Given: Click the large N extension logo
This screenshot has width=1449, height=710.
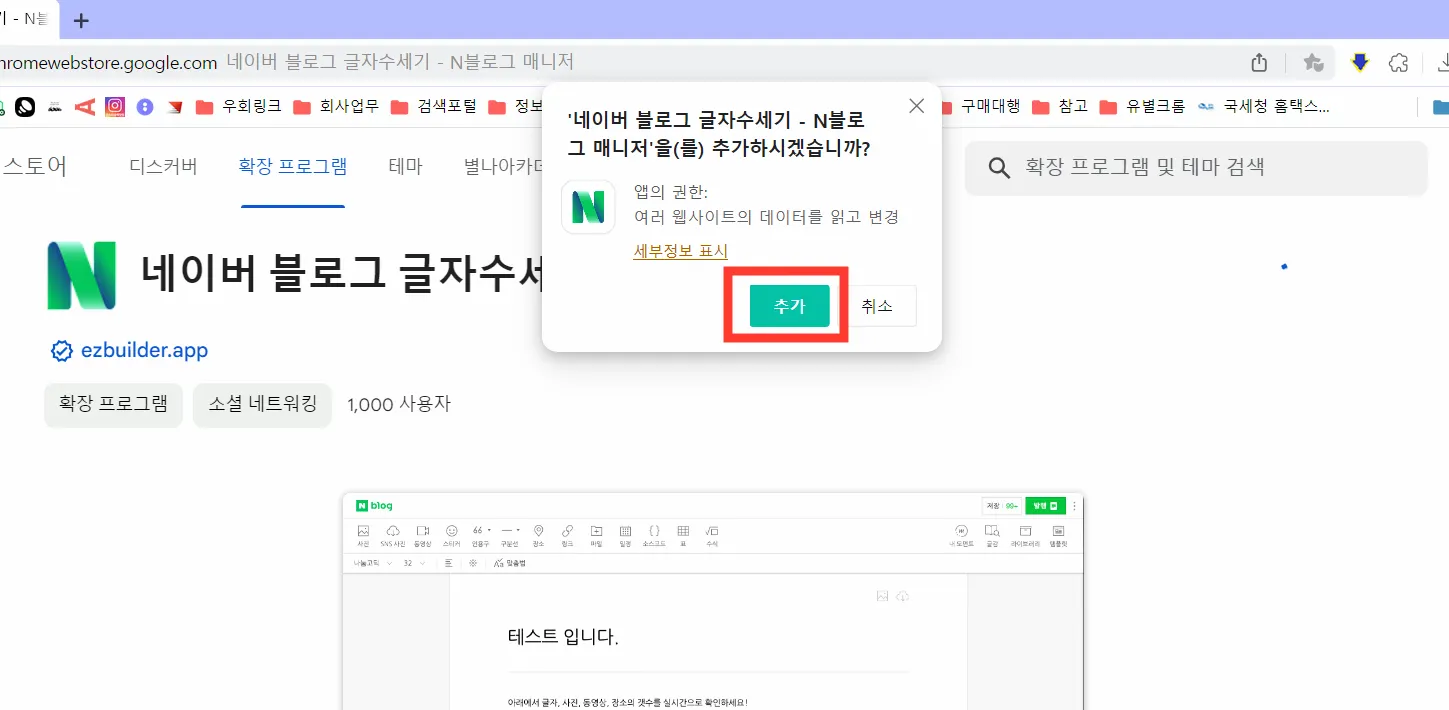Looking at the screenshot, I should [81, 275].
